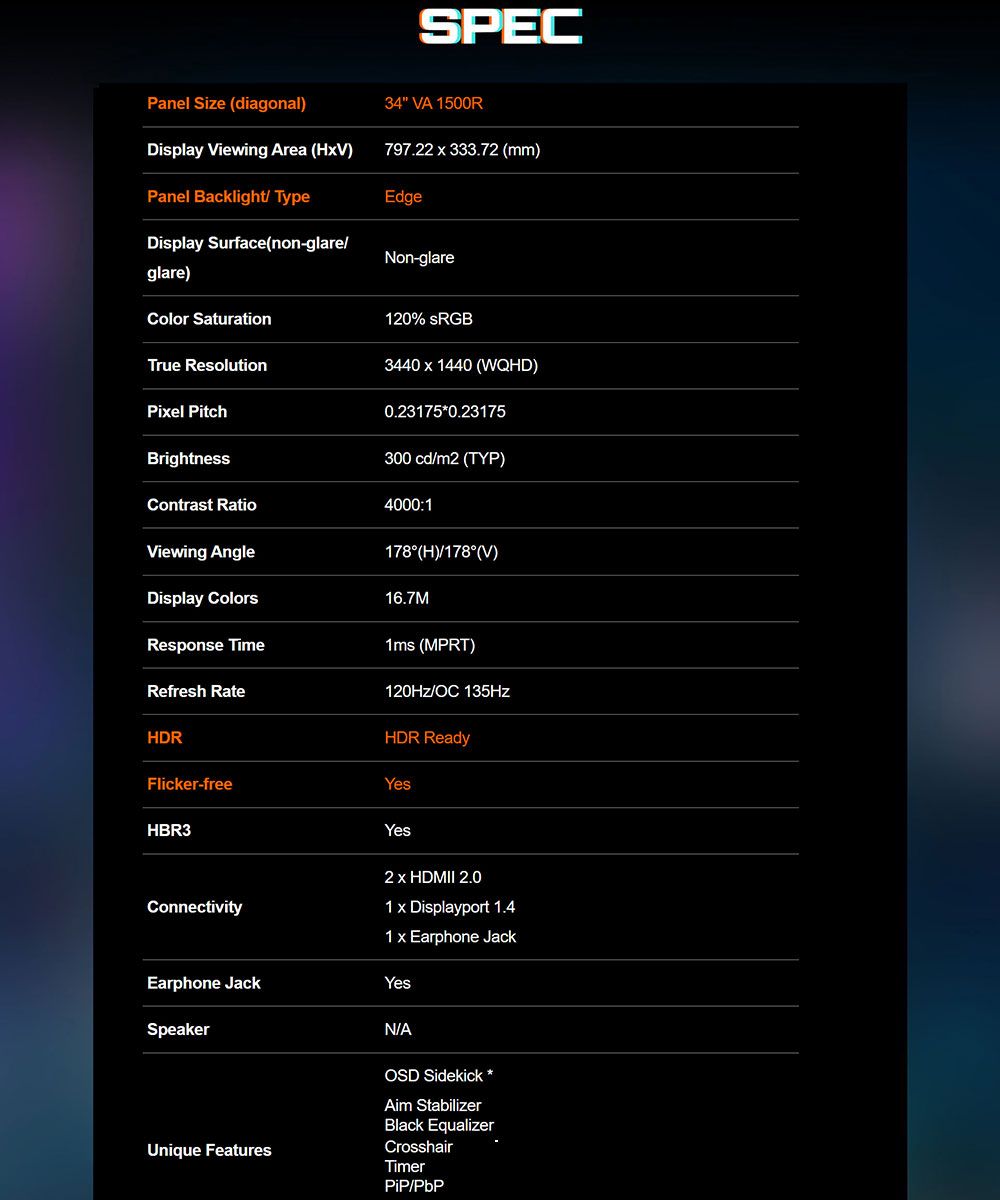Click the '1ms (MPRT)' value
Image resolution: width=1000 pixels, height=1200 pixels.
click(x=430, y=645)
